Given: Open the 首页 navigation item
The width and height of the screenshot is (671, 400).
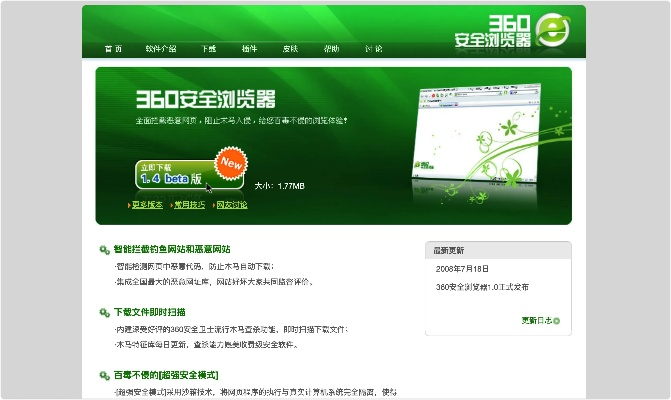Looking at the screenshot, I should click(x=113, y=48).
